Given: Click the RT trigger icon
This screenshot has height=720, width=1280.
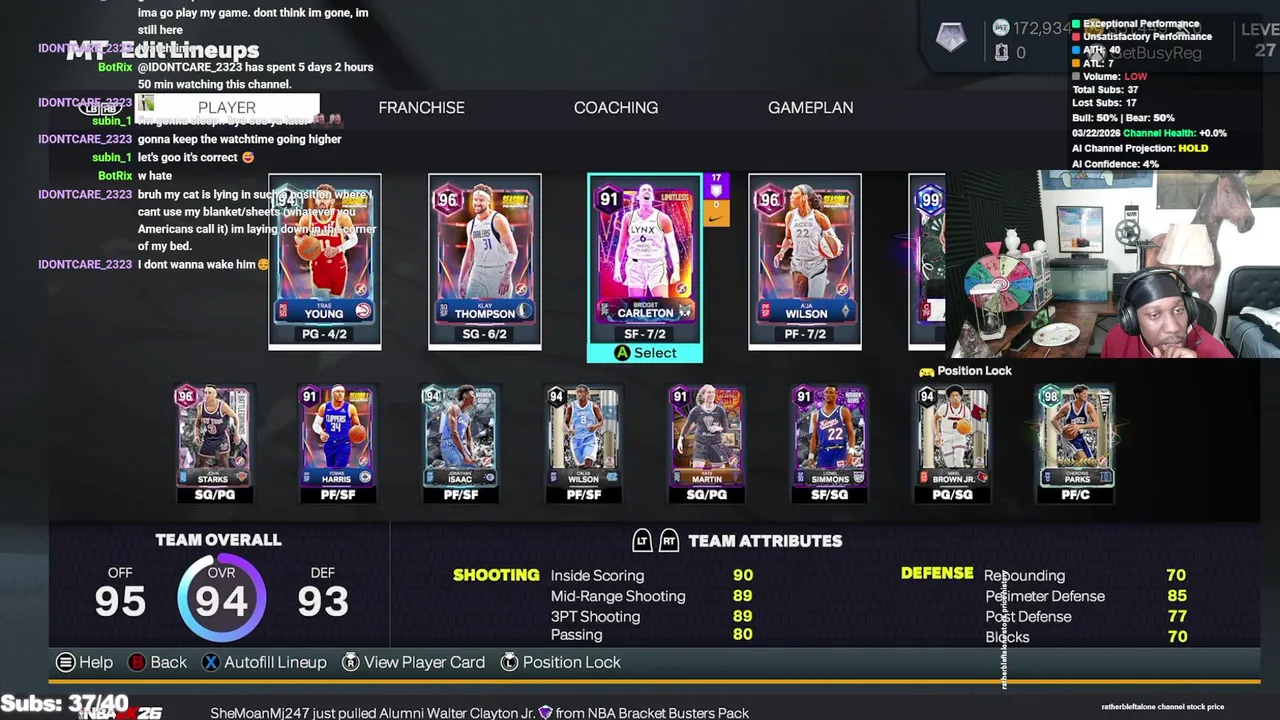Looking at the screenshot, I should (669, 541).
